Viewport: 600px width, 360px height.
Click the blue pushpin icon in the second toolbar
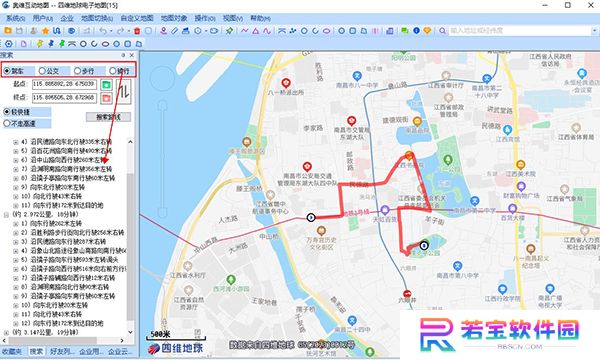click(x=51, y=44)
